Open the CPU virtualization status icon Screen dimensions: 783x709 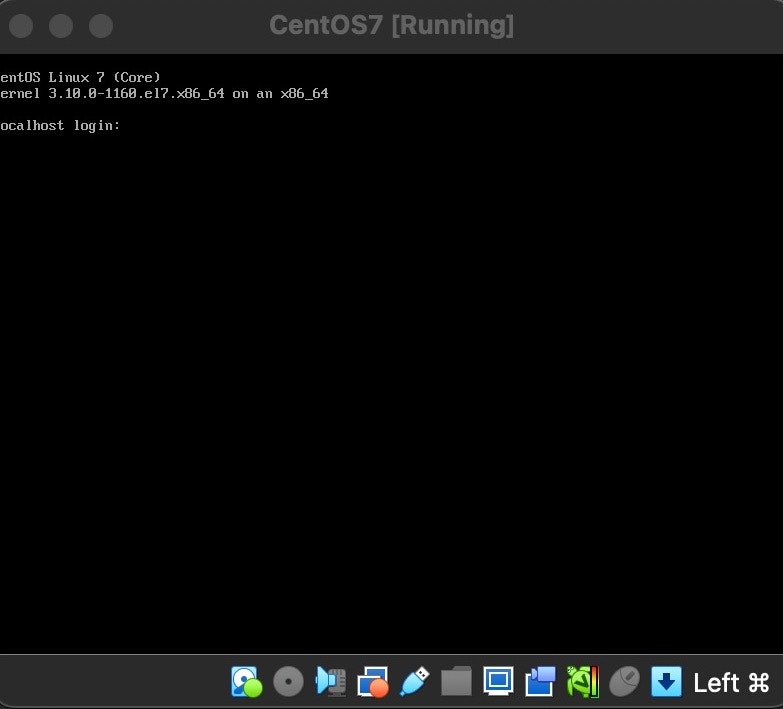(x=582, y=682)
